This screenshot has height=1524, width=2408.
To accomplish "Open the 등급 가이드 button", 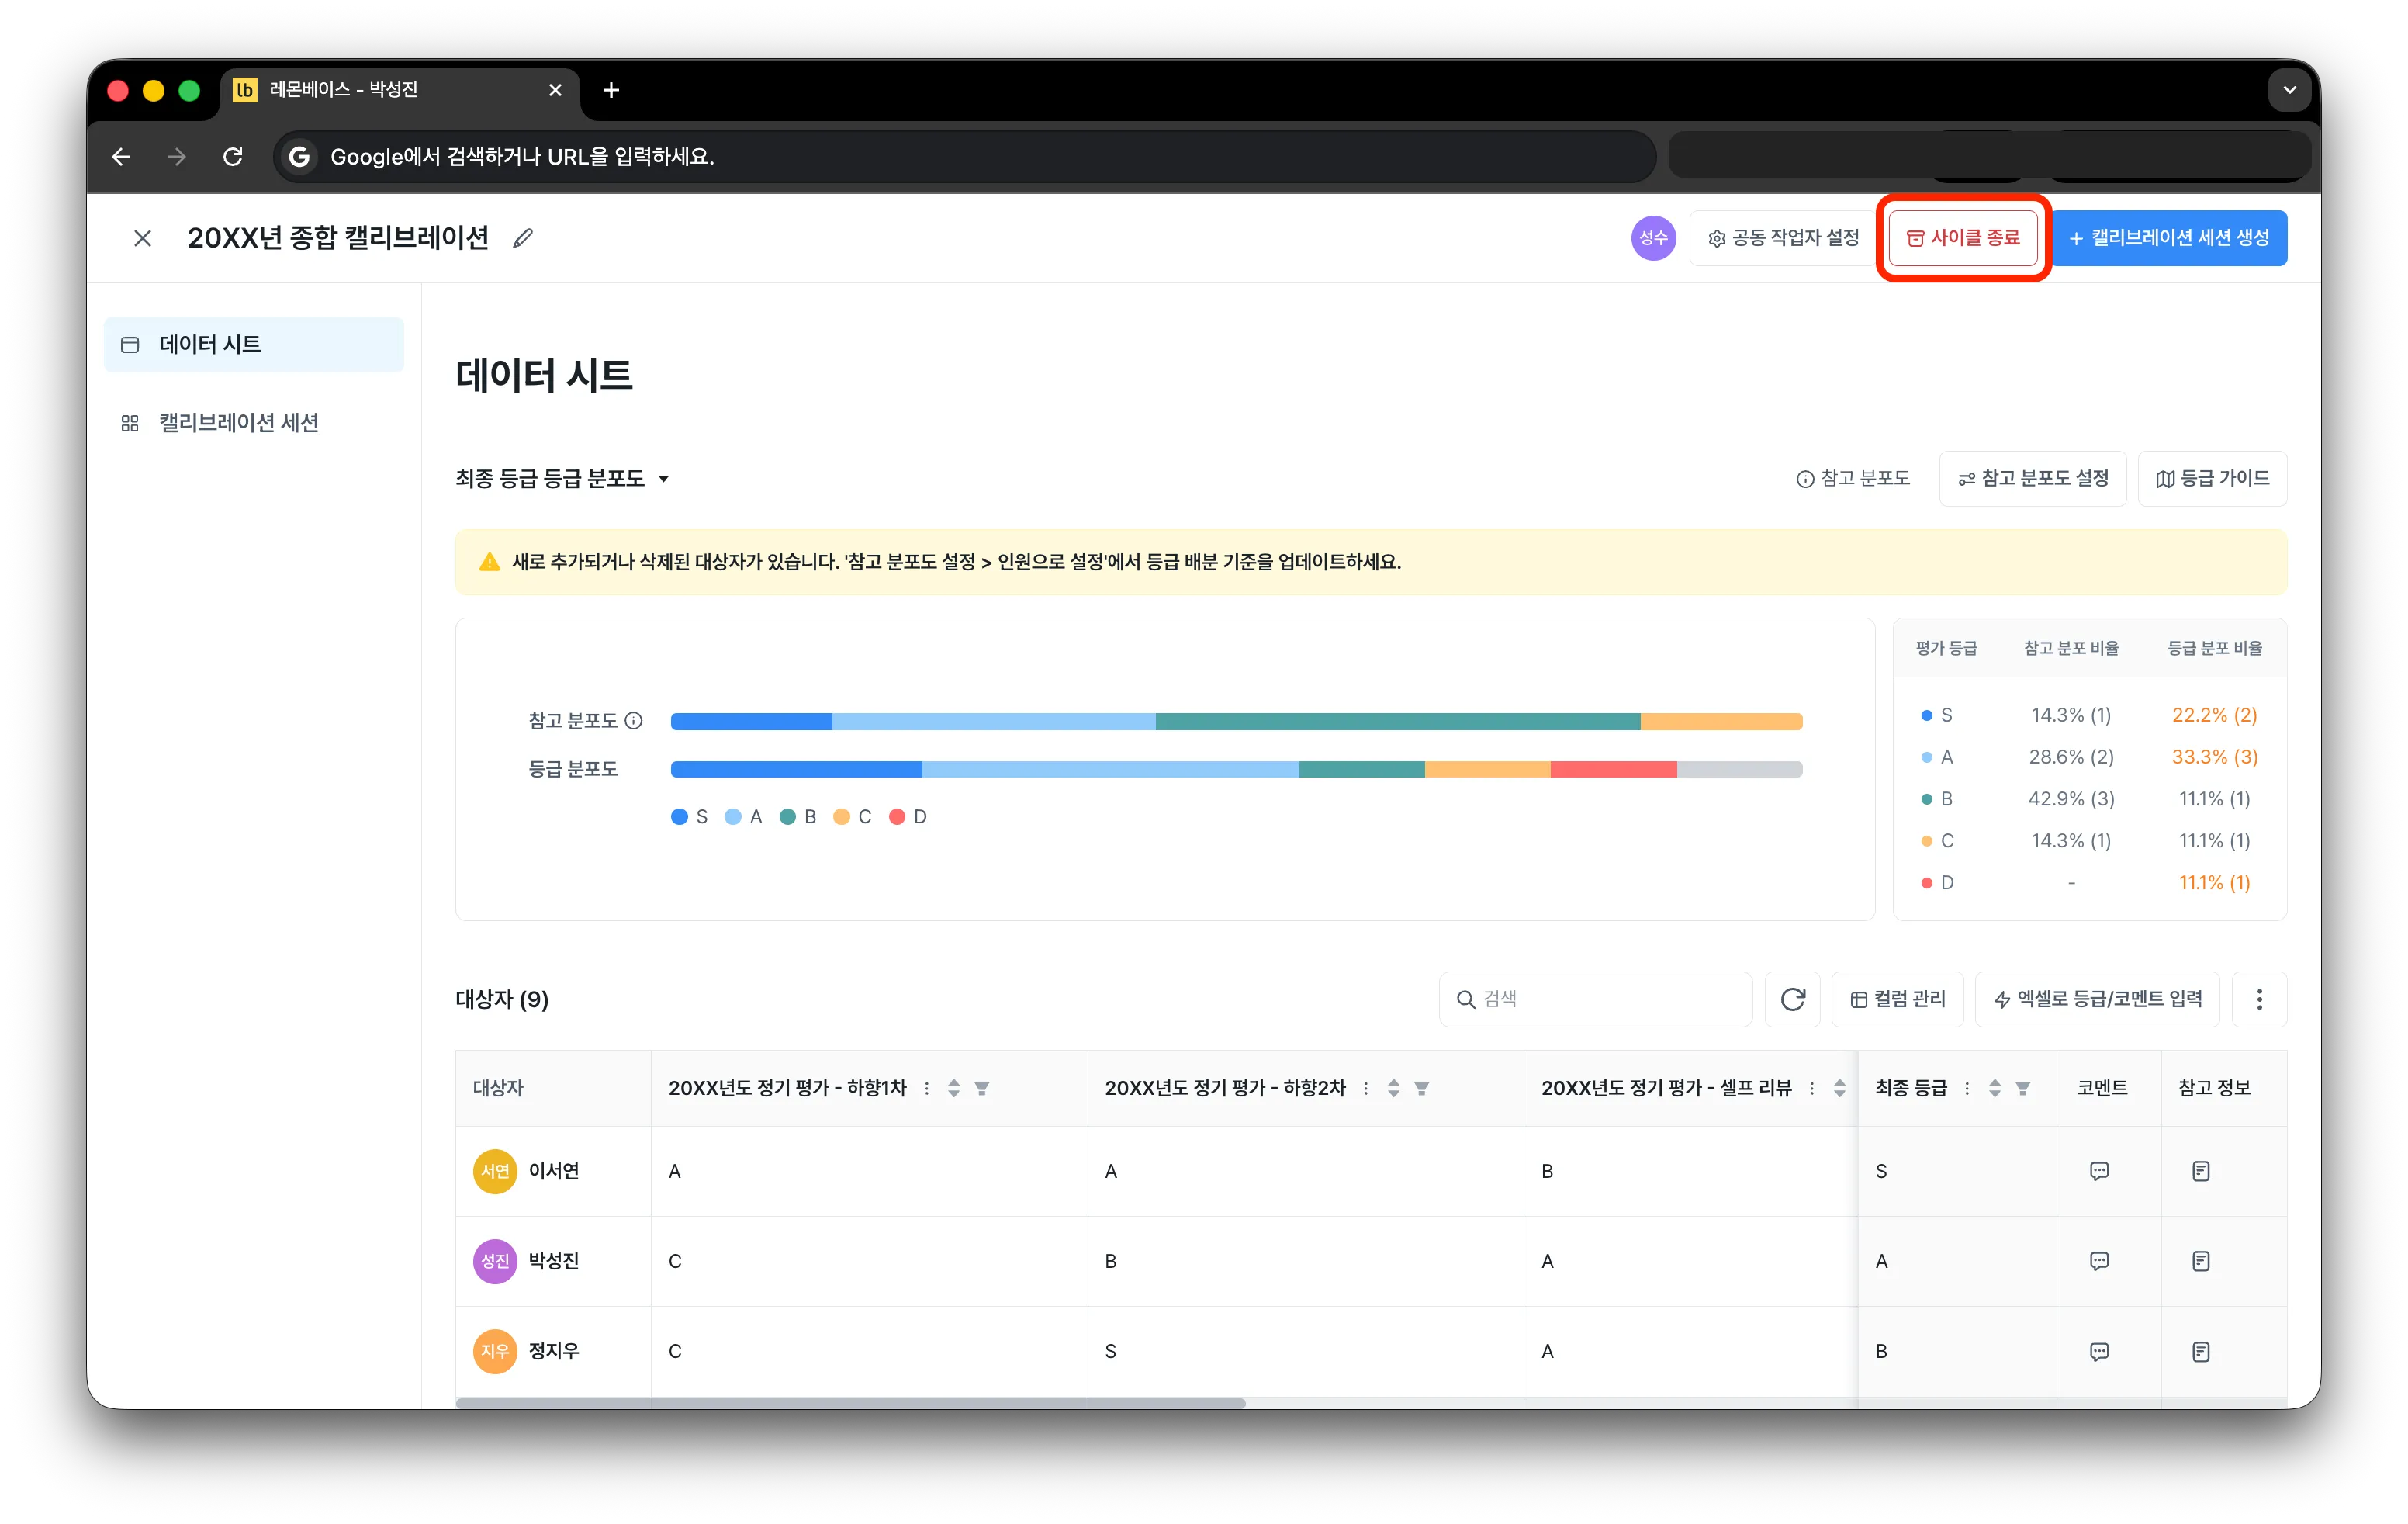I will (2212, 479).
